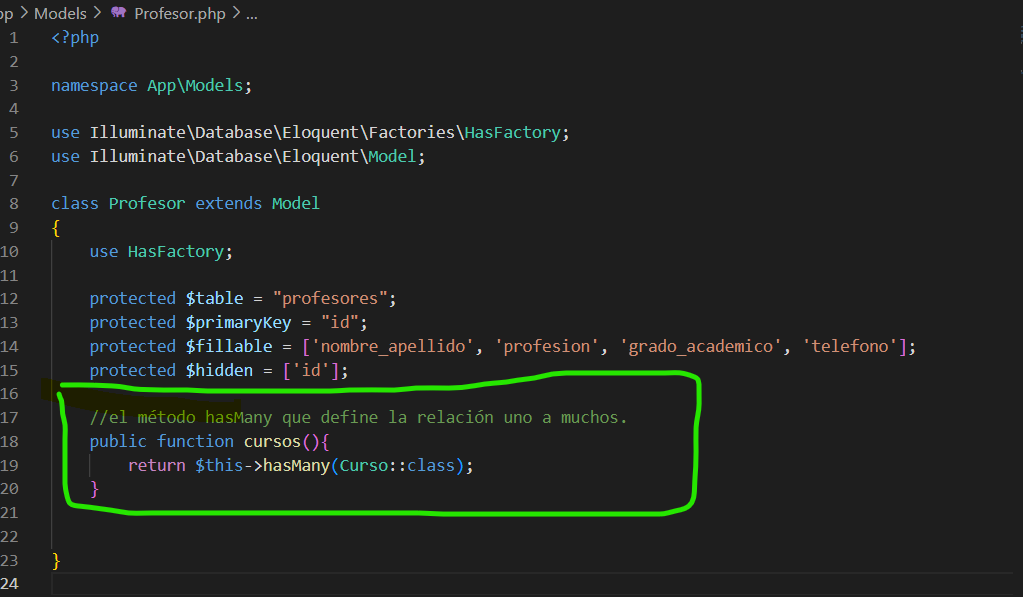Click the yellow closing brace on line 23
Screen dimensions: 1023x597
(56, 561)
